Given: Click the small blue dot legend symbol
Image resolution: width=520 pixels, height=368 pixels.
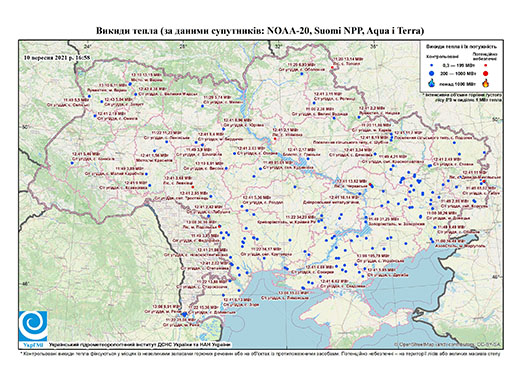Looking at the screenshot, I should click(432, 65).
